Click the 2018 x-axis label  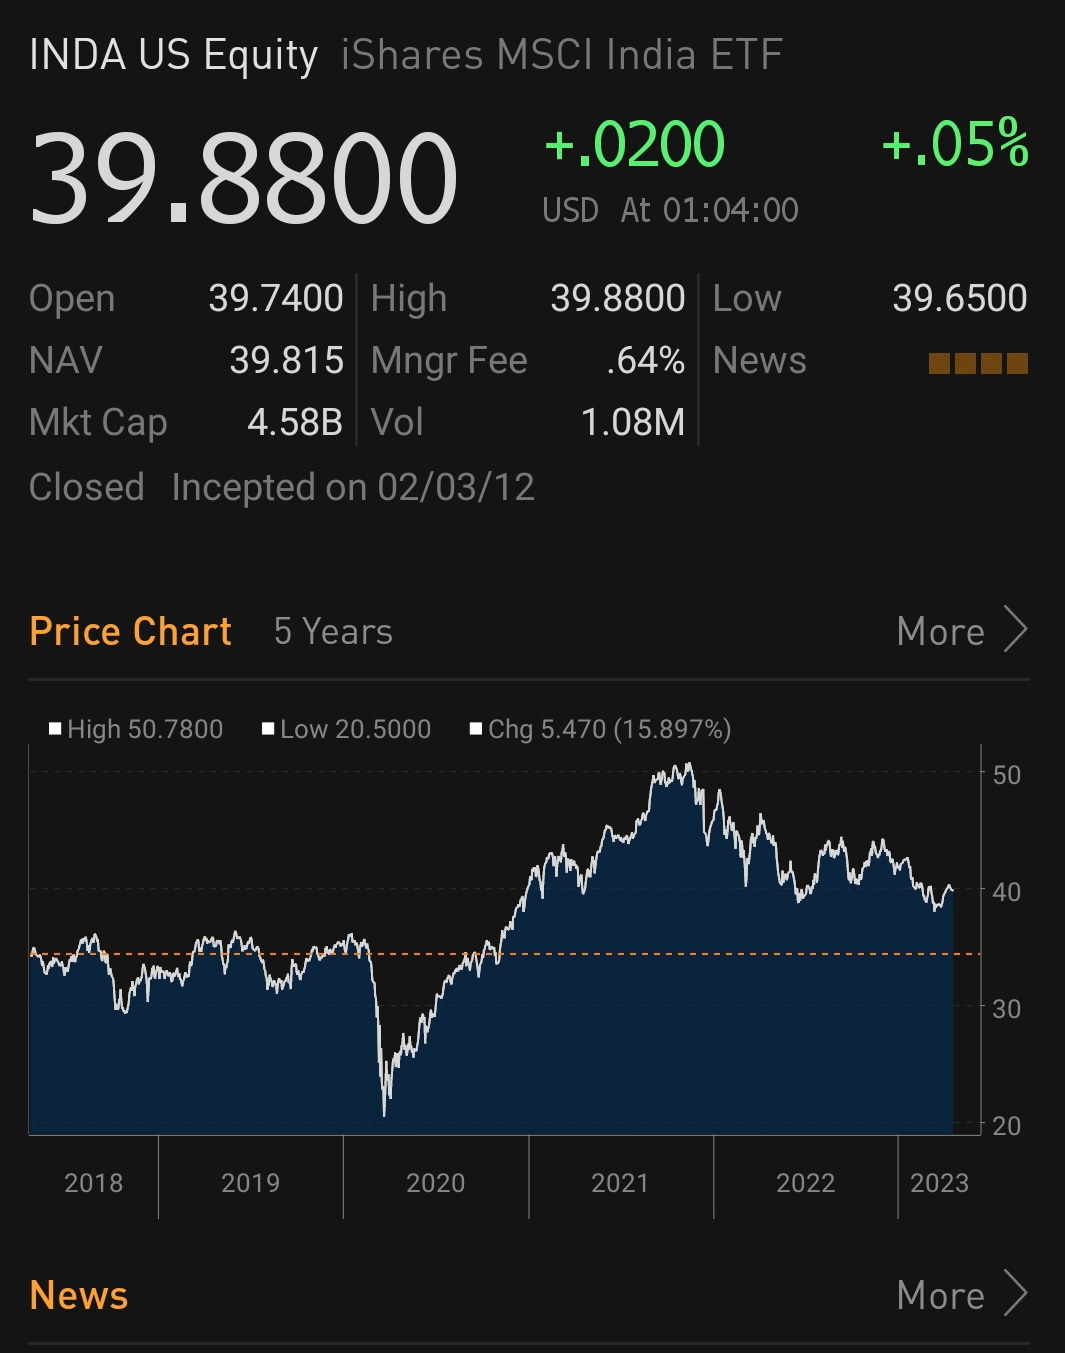(x=94, y=1183)
